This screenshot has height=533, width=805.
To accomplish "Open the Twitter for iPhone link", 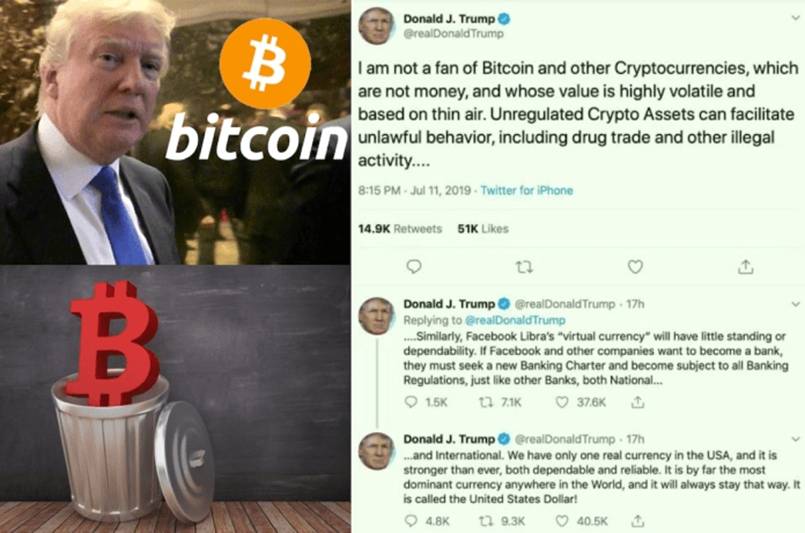I will pos(527,191).
